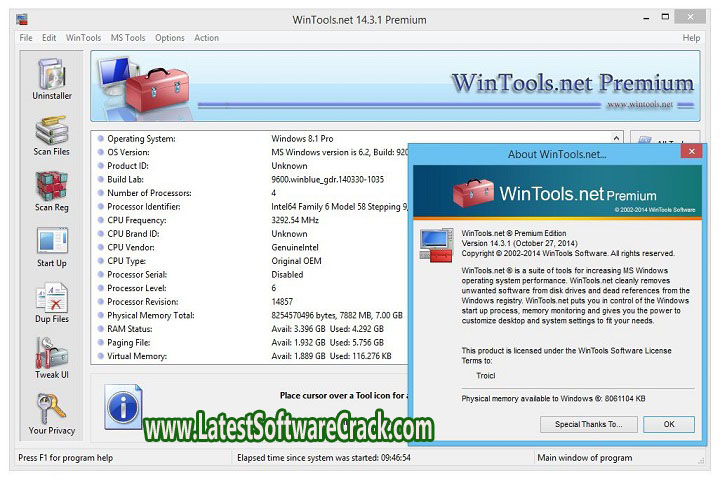
Task: Expand the WinTools menu
Action: click(83, 38)
